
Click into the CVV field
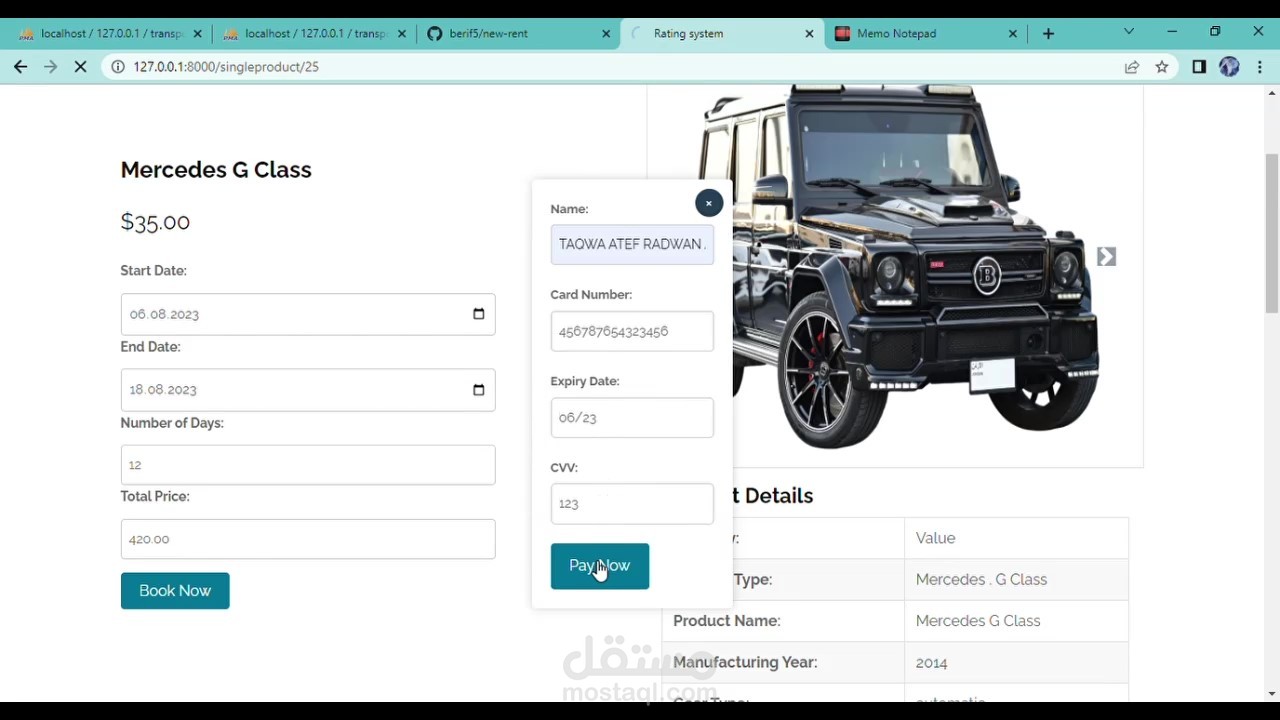pos(632,503)
